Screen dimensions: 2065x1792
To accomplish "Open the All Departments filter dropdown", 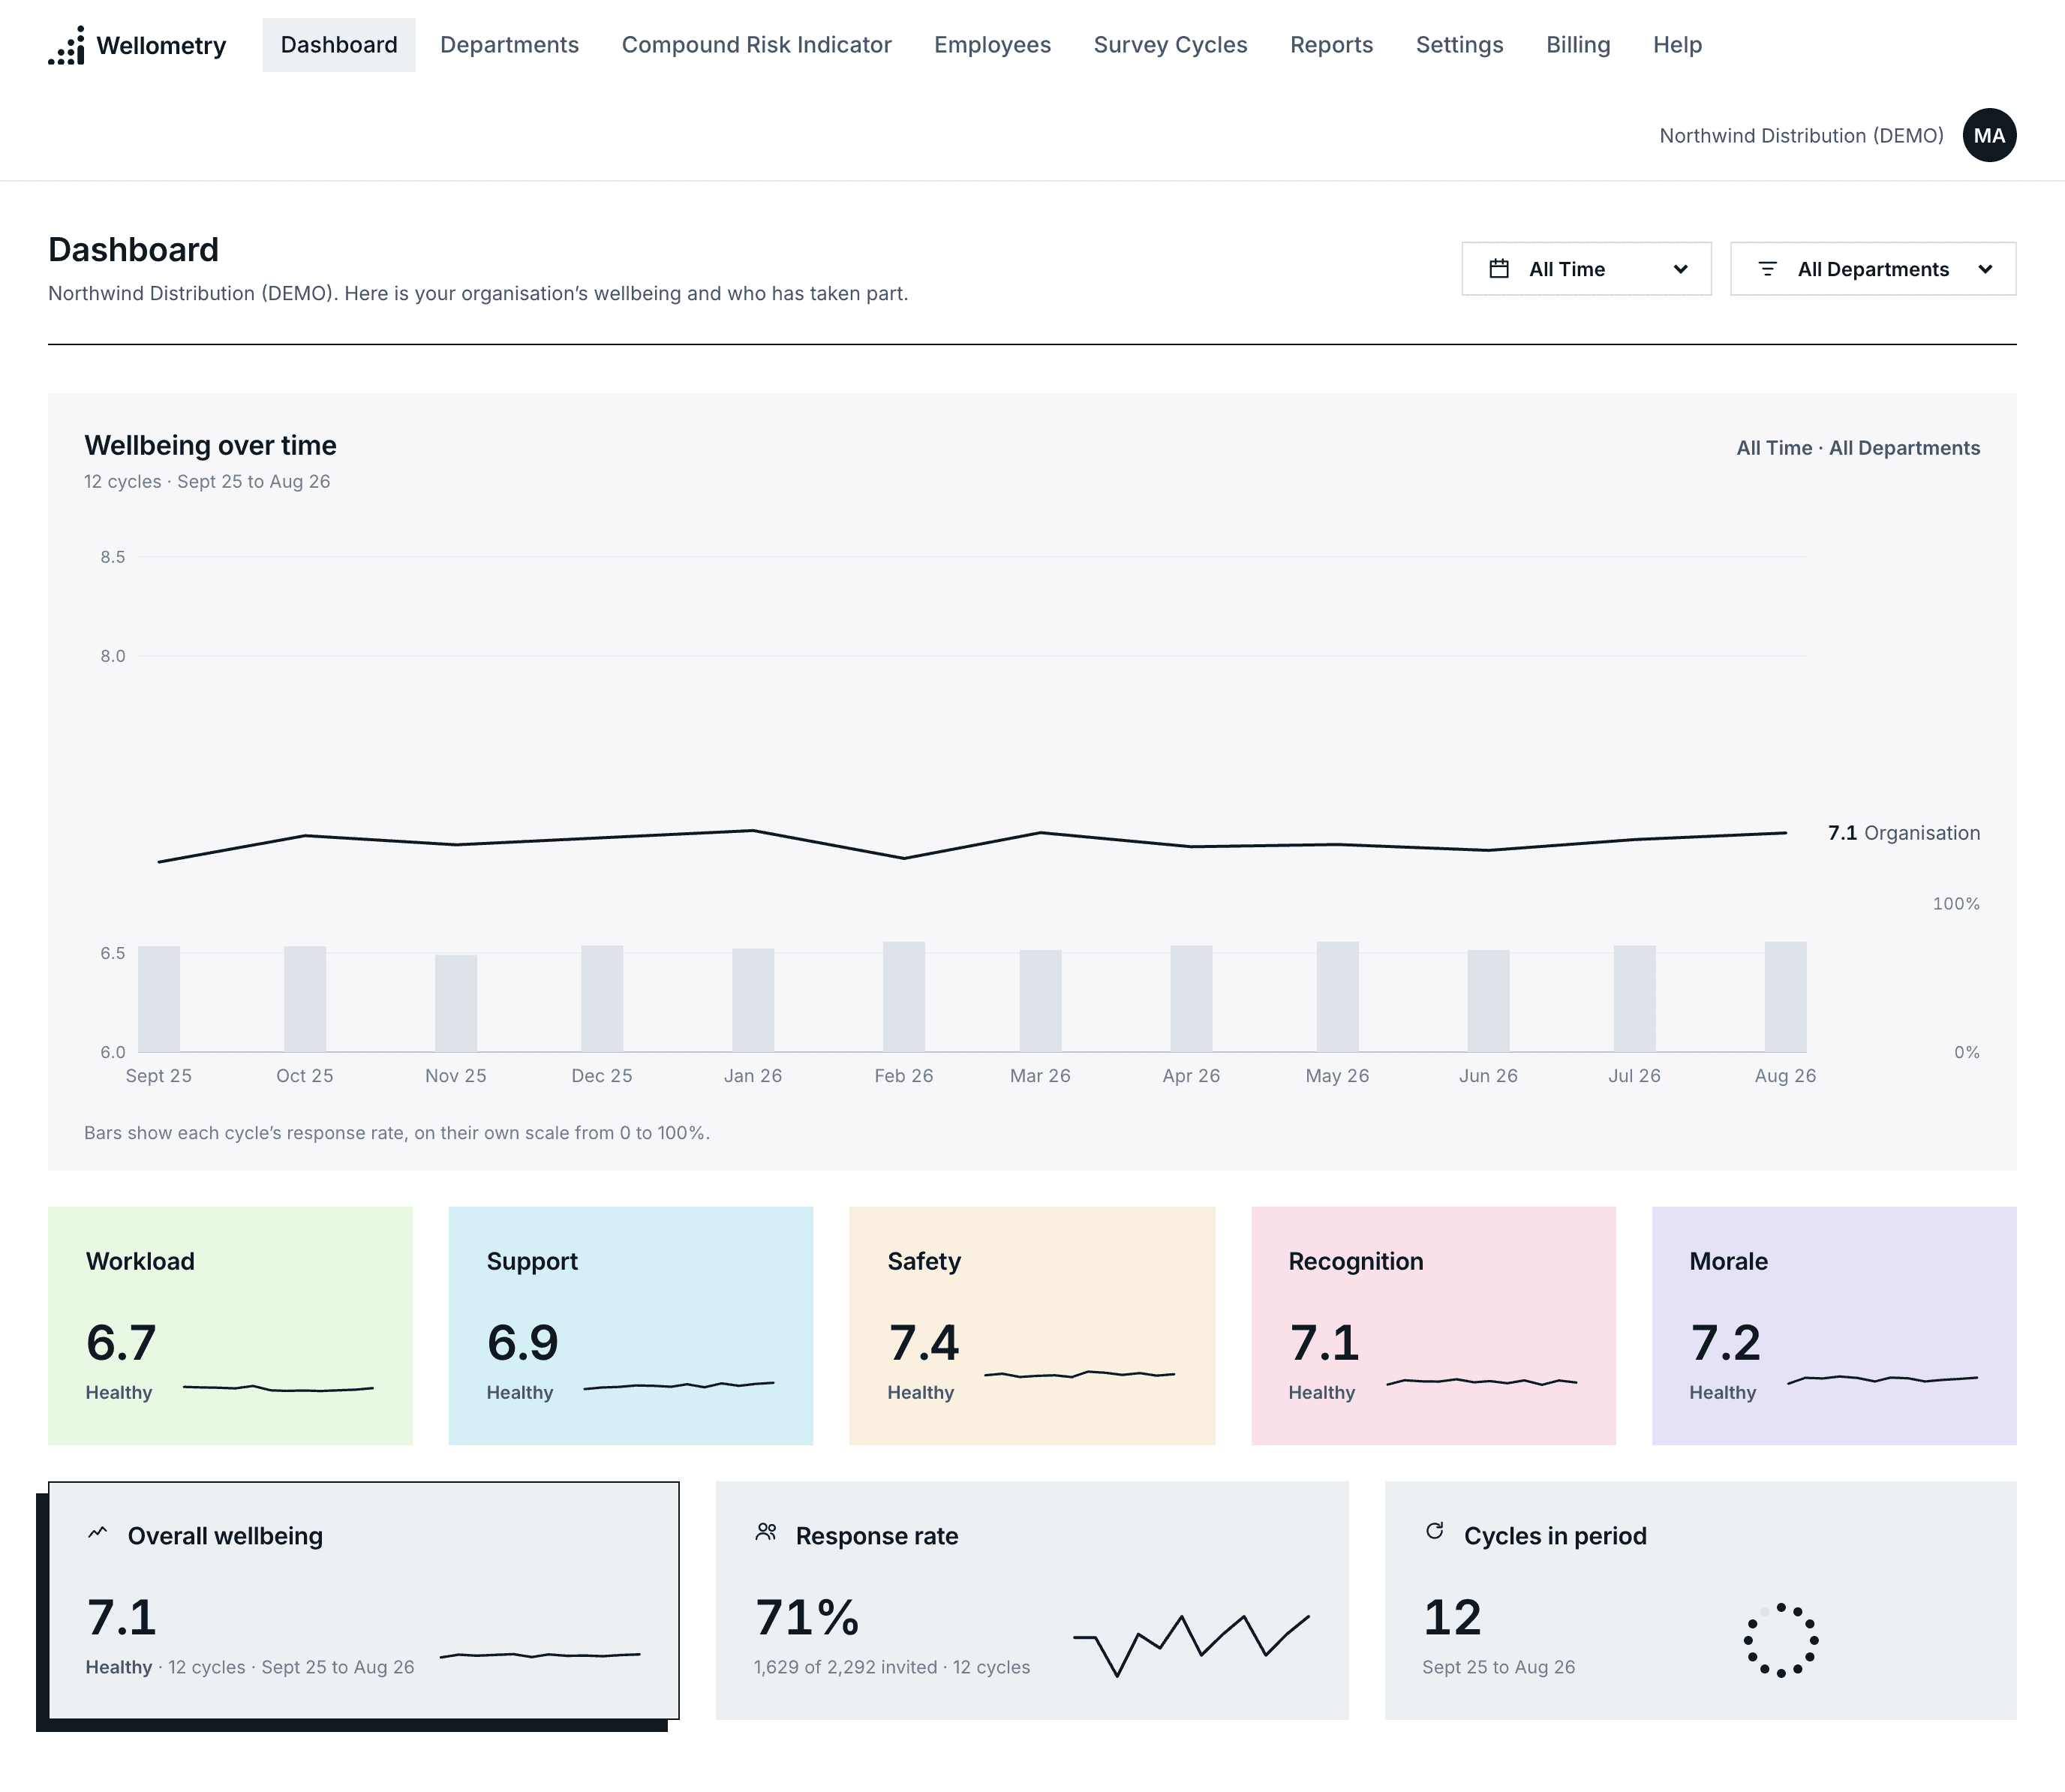I will coord(1873,269).
